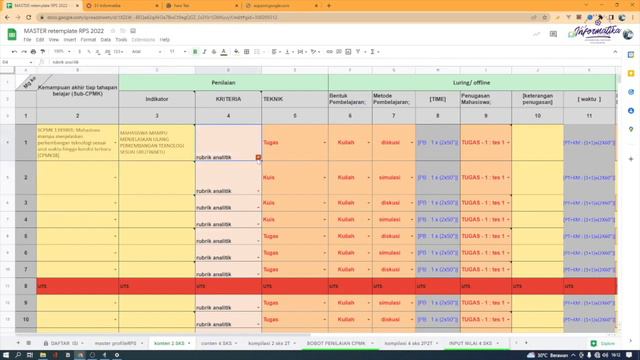Open the Extensions menu
Viewport: 640px width, 360px height.
[143, 40]
